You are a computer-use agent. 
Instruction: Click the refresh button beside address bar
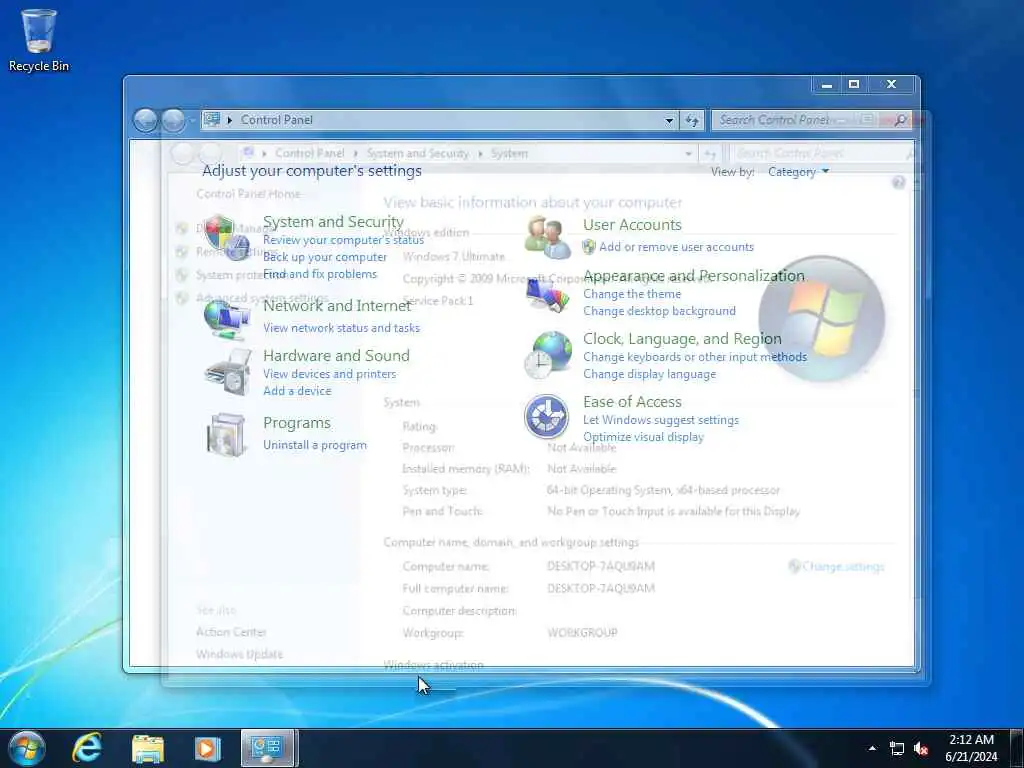(x=692, y=120)
